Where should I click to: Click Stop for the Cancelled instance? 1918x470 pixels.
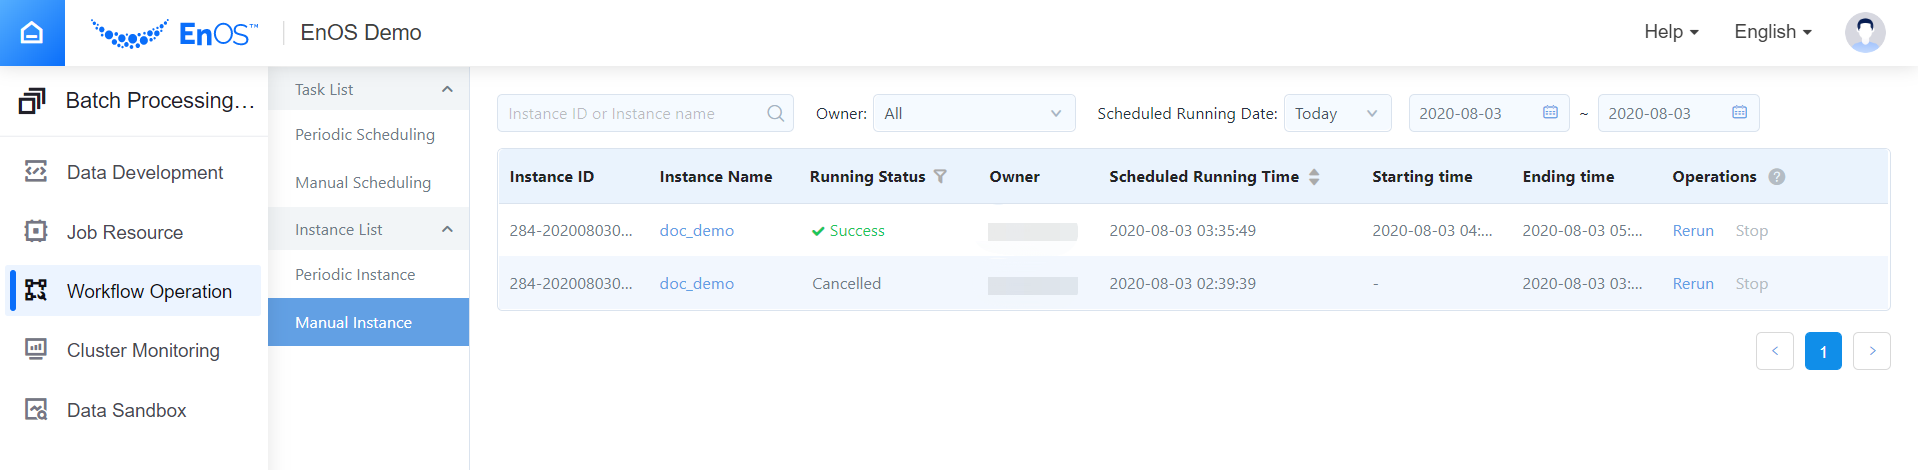[x=1751, y=283]
